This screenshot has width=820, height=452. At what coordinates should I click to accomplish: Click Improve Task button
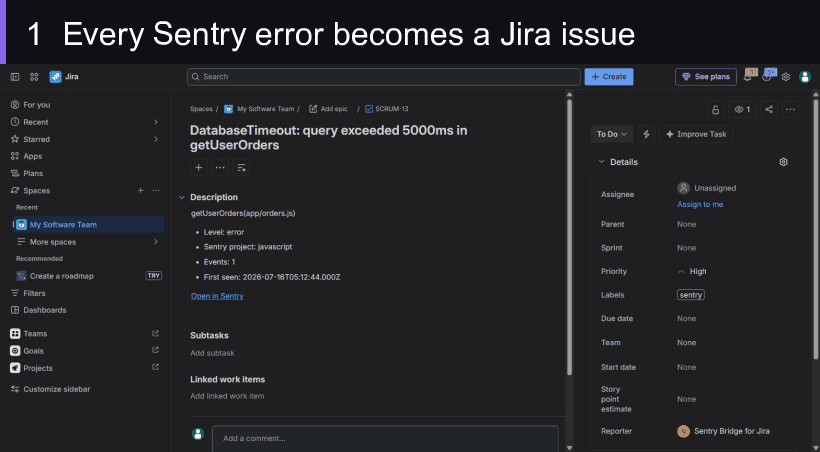tap(696, 134)
